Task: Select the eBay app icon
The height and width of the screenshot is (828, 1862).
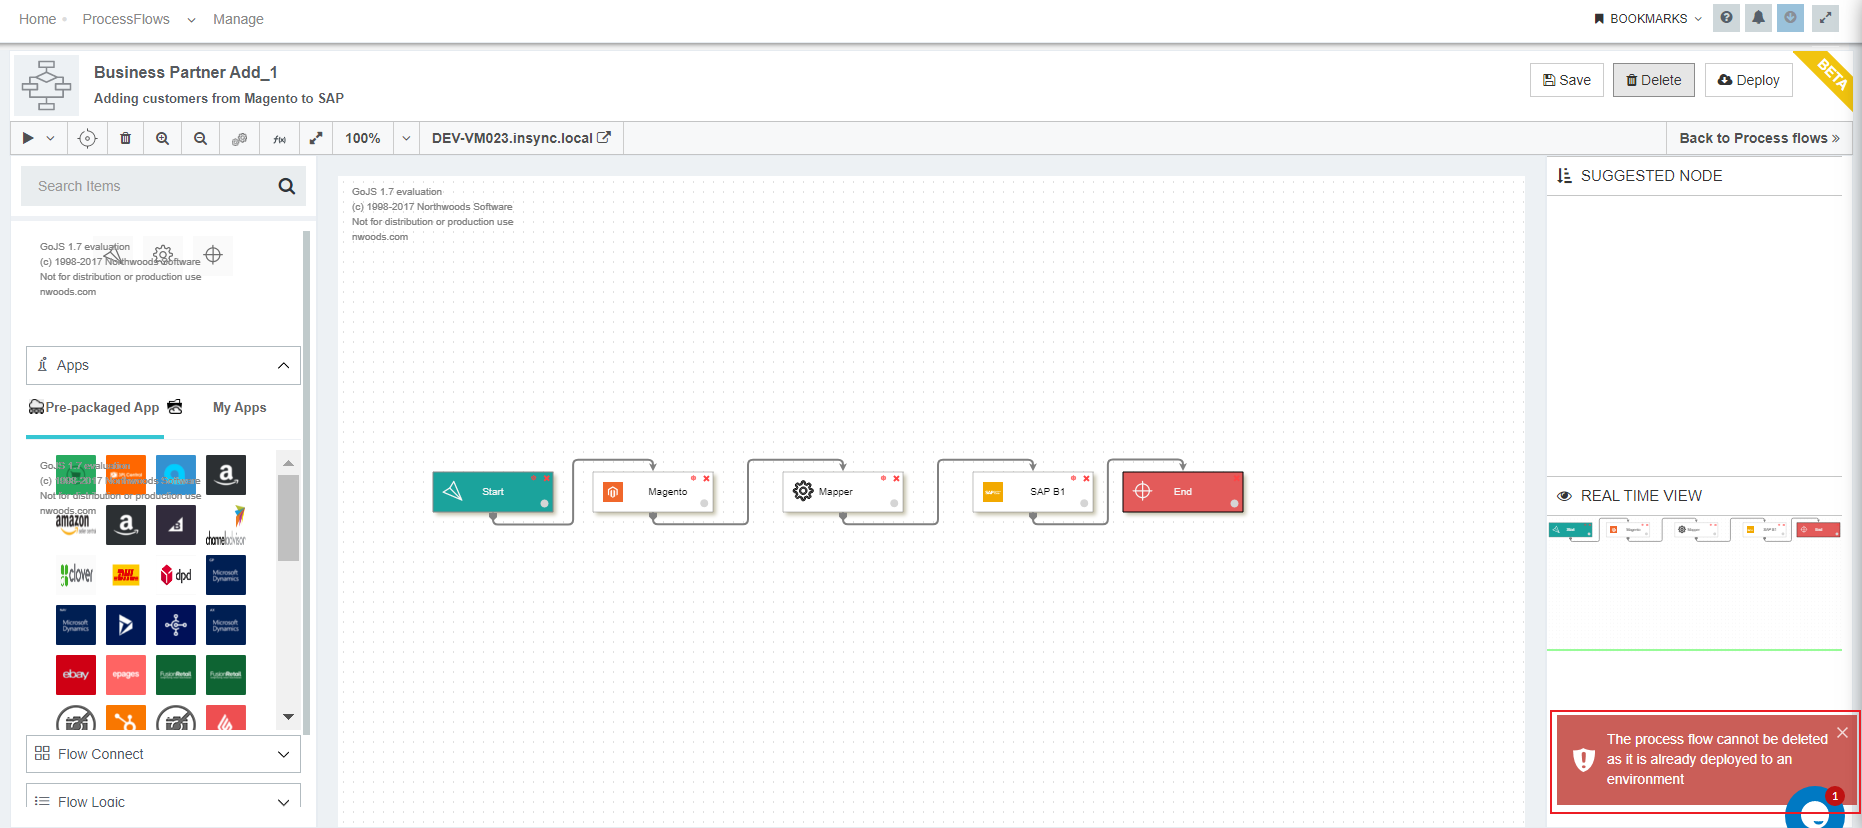Action: coord(76,675)
